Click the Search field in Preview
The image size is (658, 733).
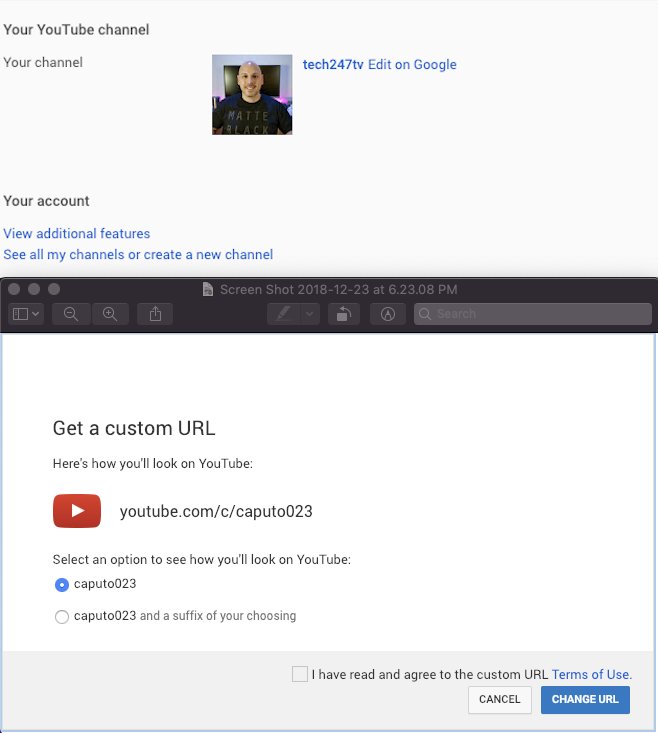(x=533, y=314)
